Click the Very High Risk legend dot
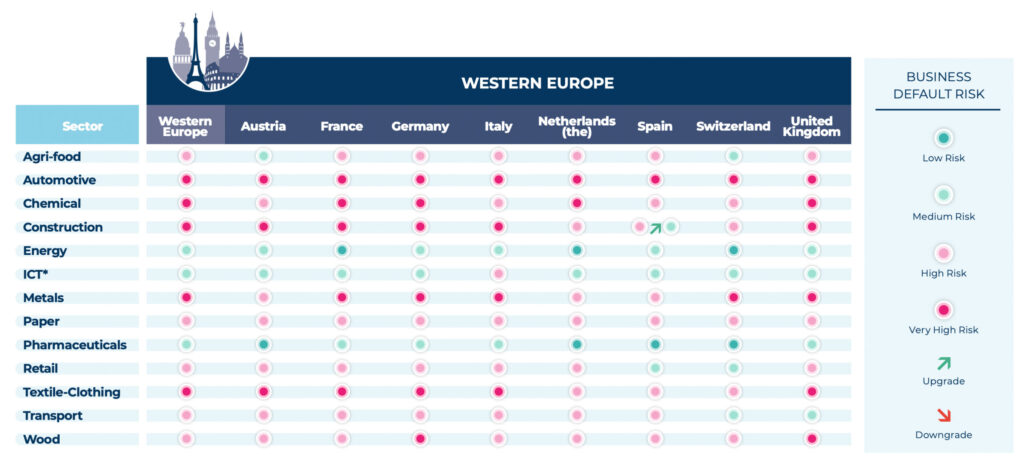 point(943,310)
